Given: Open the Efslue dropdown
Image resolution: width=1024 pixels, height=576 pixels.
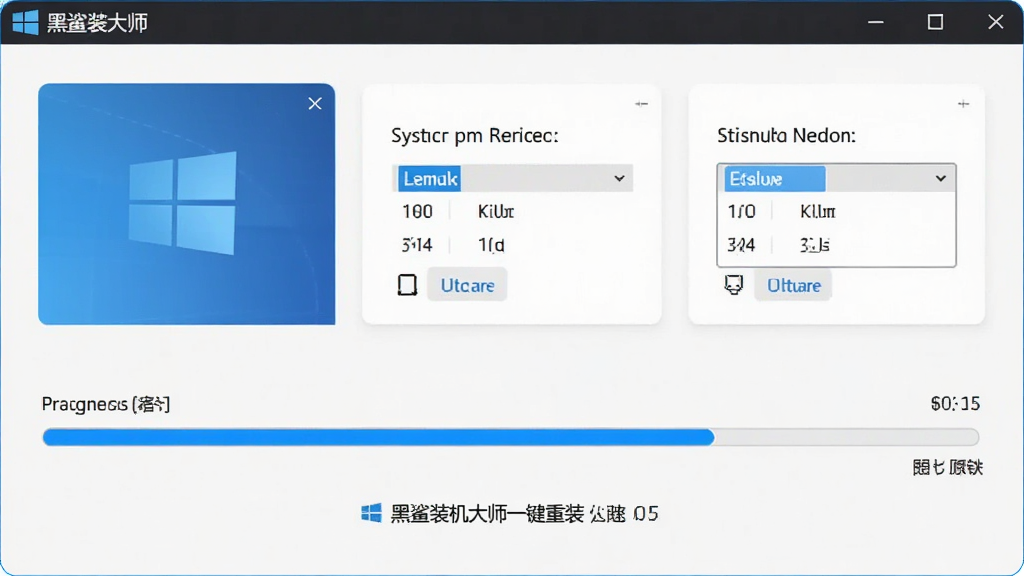Looking at the screenshot, I should (x=836, y=178).
